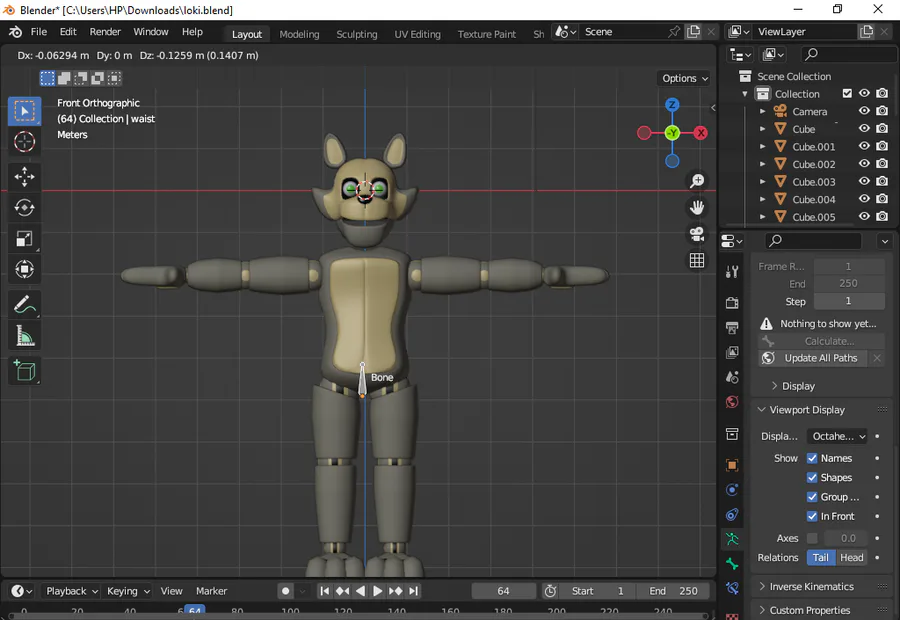Click the red X axis on gizmo
The height and width of the screenshot is (620, 900).
pyautogui.click(x=700, y=133)
